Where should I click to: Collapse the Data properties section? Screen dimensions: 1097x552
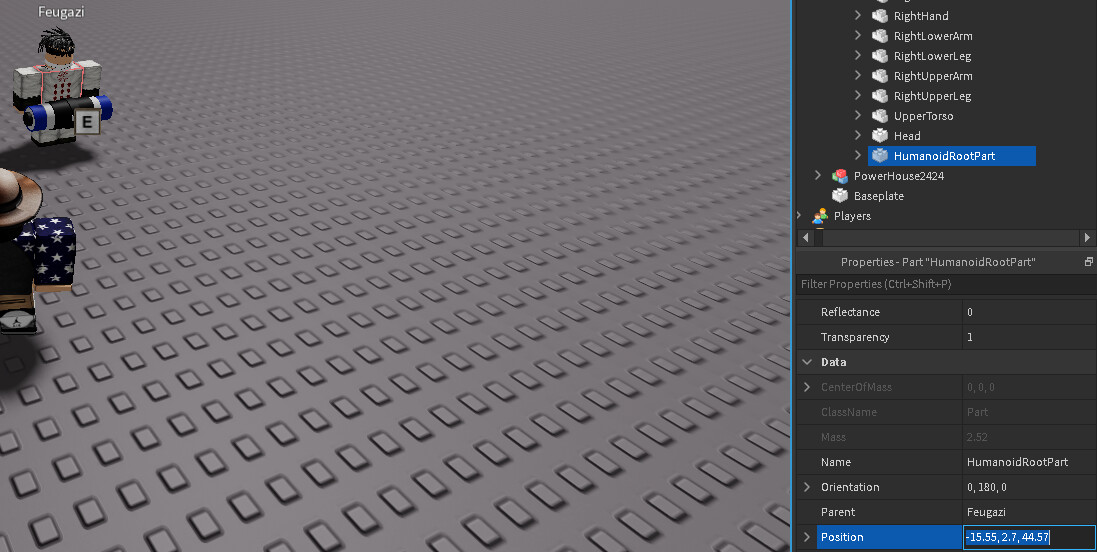[x=807, y=362]
